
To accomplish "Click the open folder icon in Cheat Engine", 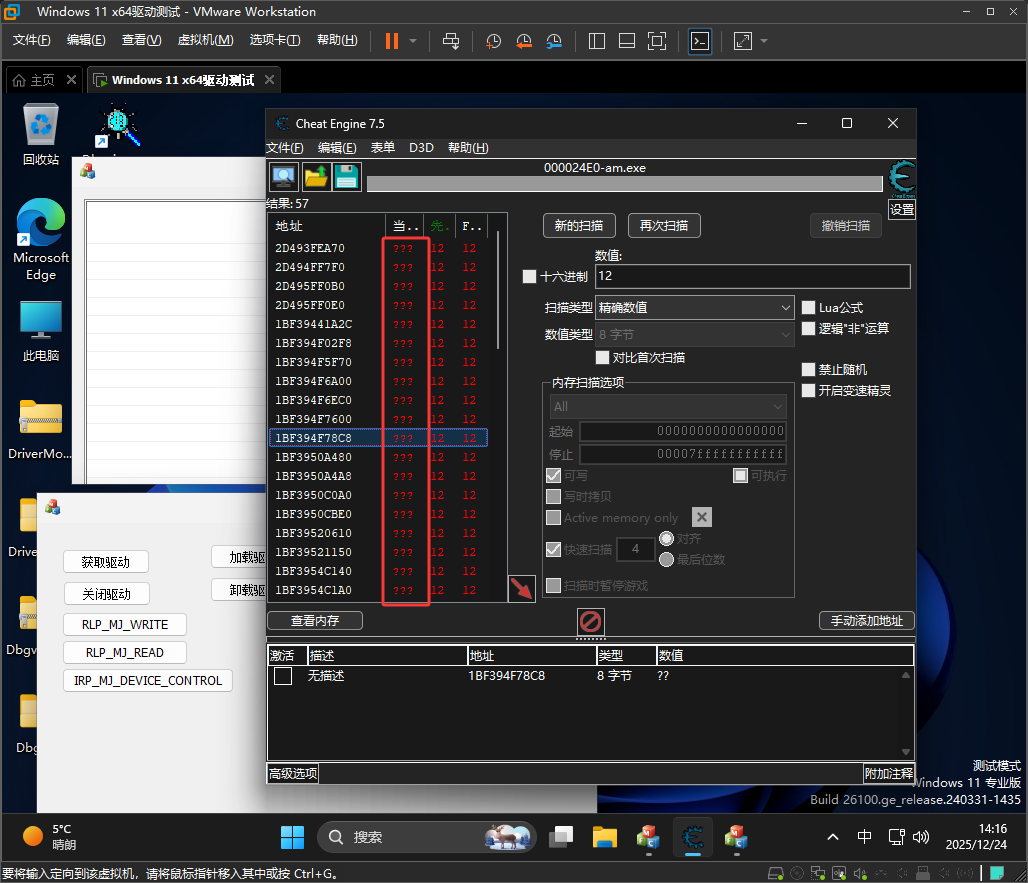I will pos(315,176).
